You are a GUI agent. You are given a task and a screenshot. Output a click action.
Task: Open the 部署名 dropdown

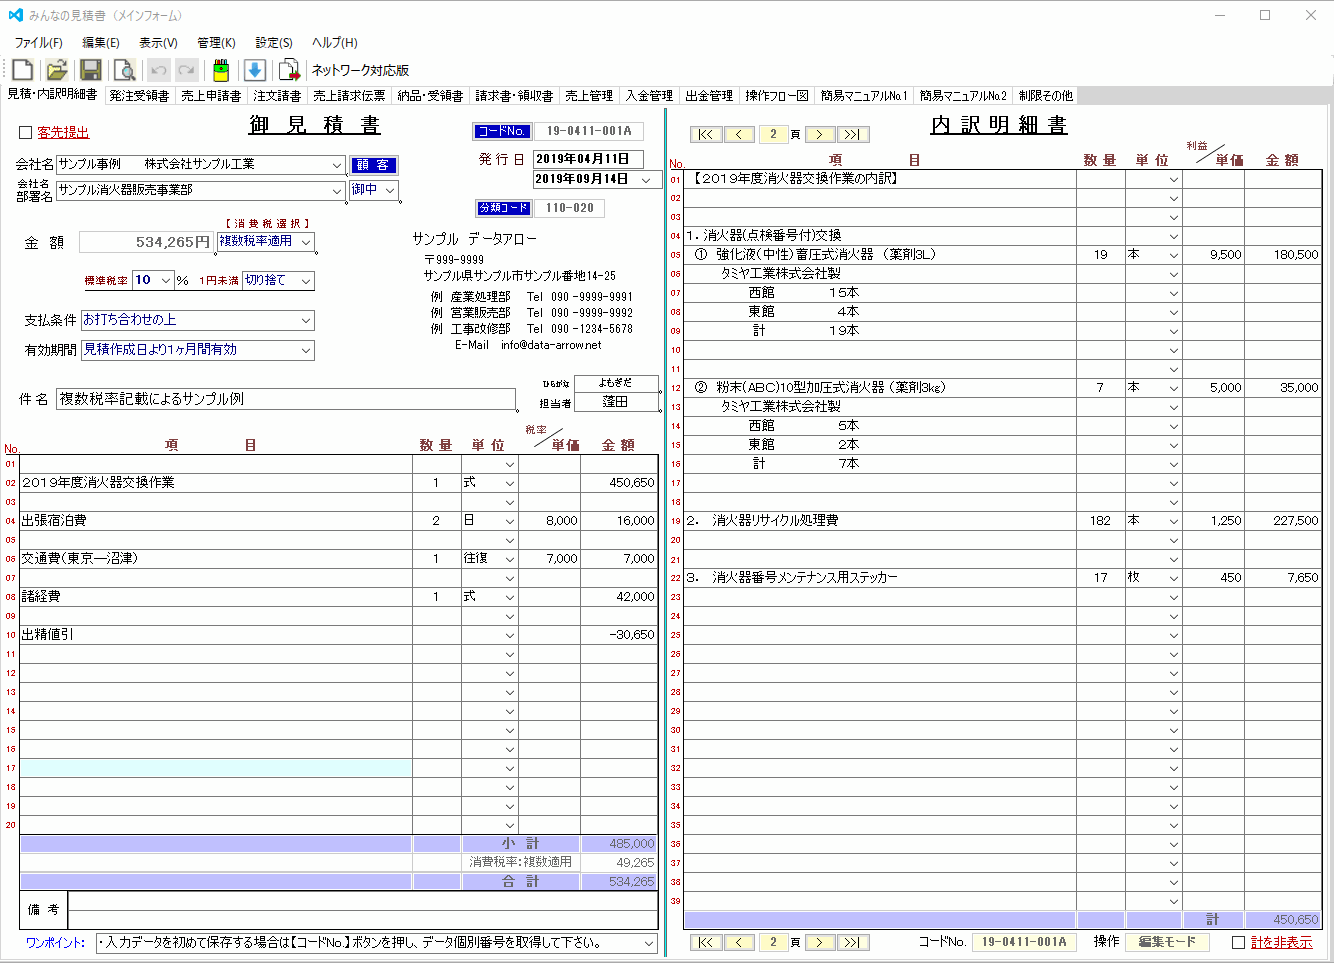(337, 190)
